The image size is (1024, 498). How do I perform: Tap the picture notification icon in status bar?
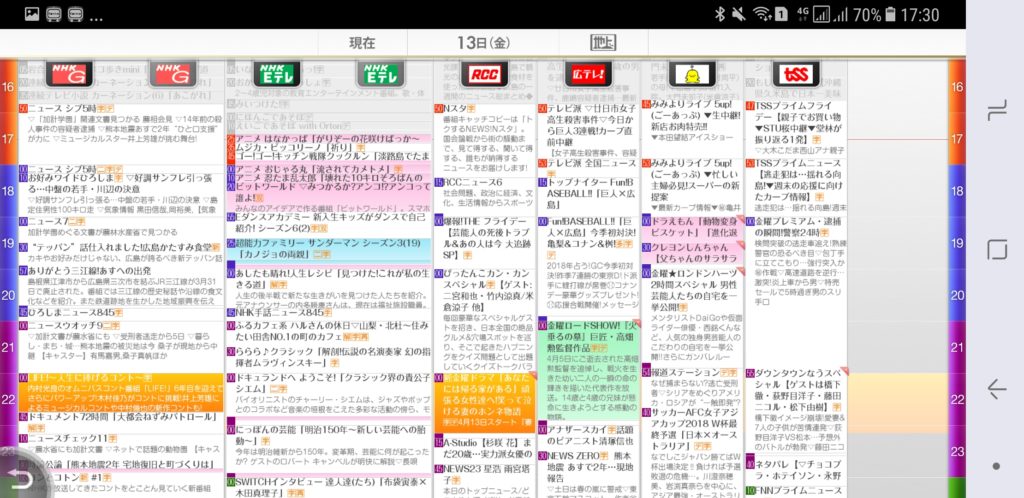pyautogui.click(x=32, y=14)
